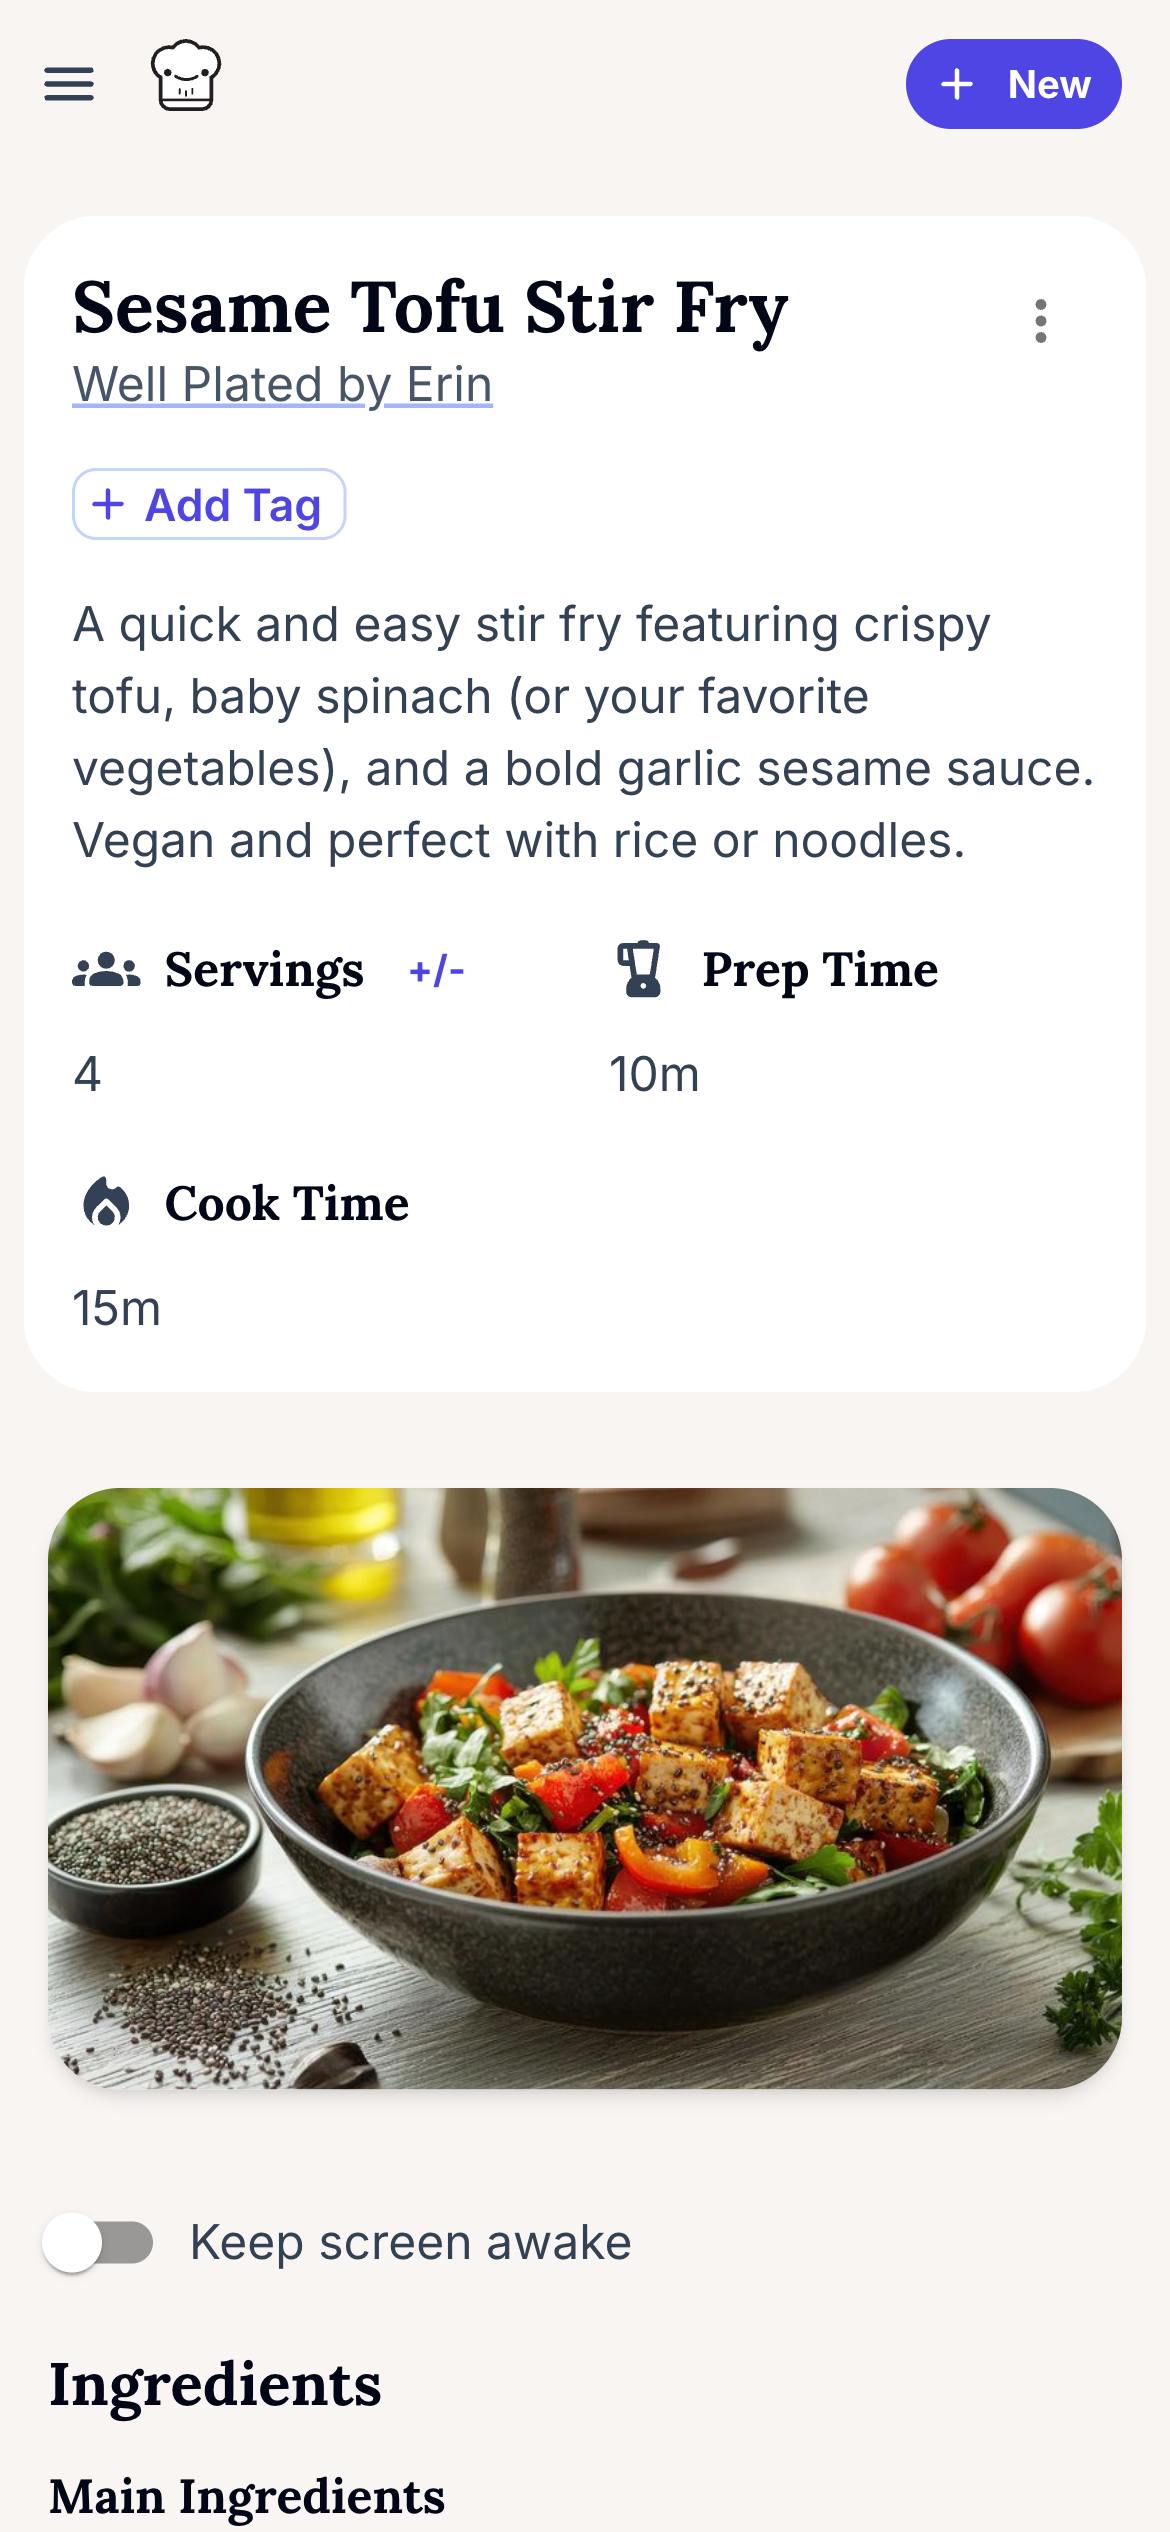Image resolution: width=1170 pixels, height=2532 pixels.
Task: Open the stir fry recipe photo
Action: click(x=585, y=1788)
